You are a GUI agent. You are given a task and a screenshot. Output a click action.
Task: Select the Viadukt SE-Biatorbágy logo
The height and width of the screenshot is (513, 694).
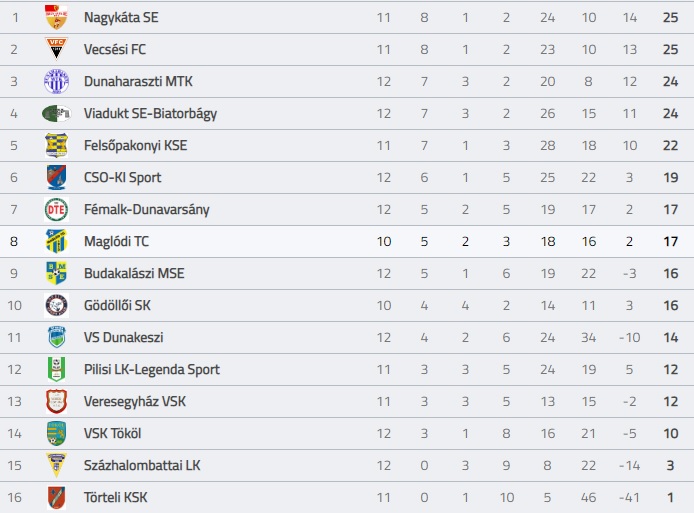pos(56,113)
